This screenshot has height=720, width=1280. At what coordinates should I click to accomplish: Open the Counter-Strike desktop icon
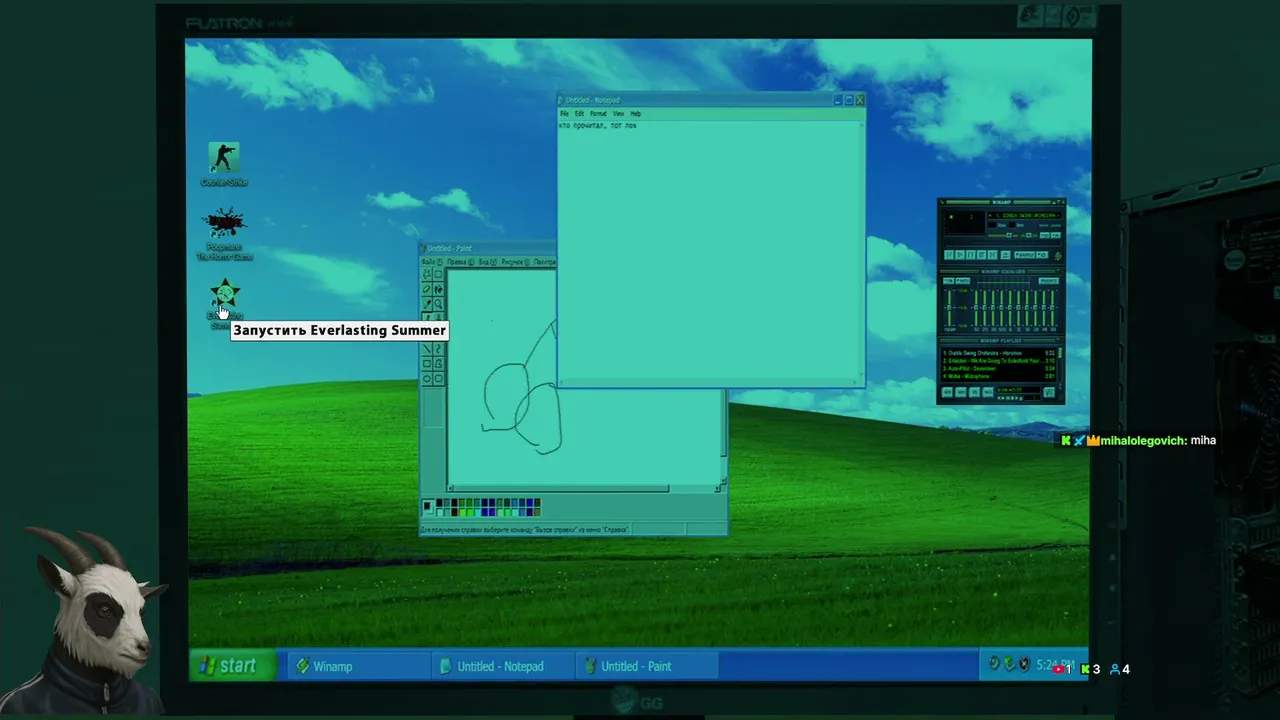[x=224, y=164]
